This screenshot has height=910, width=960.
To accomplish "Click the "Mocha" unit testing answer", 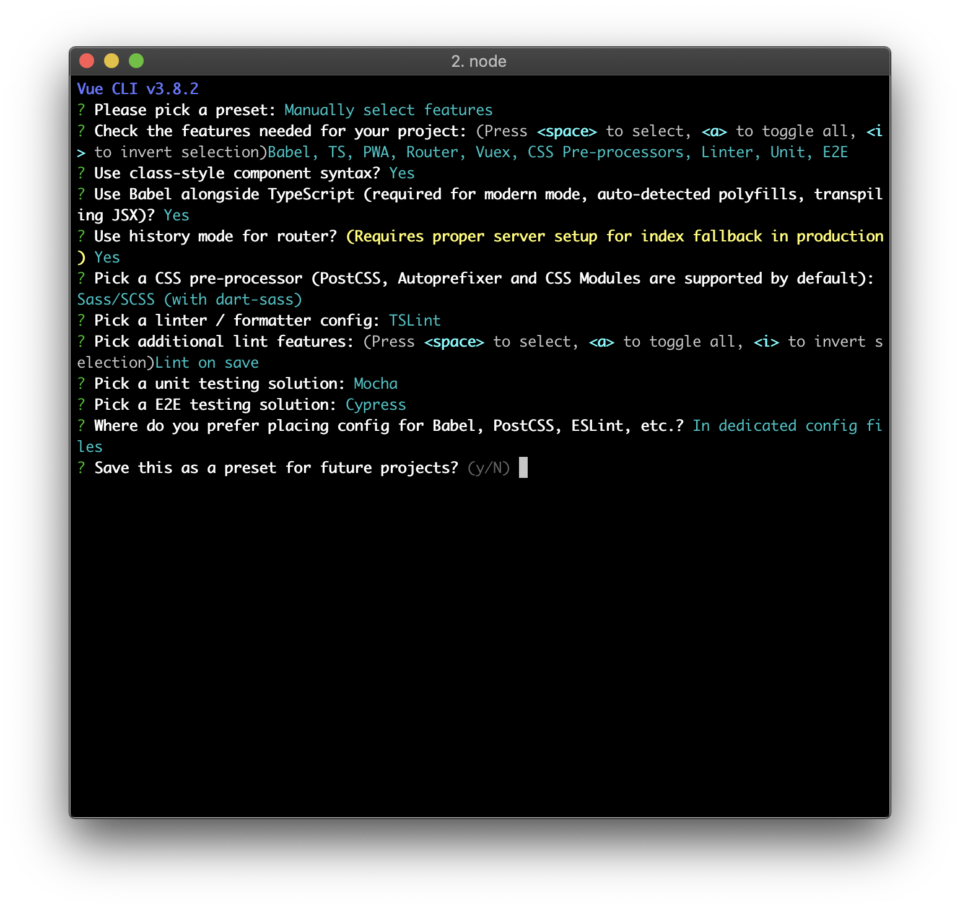I will [x=375, y=383].
